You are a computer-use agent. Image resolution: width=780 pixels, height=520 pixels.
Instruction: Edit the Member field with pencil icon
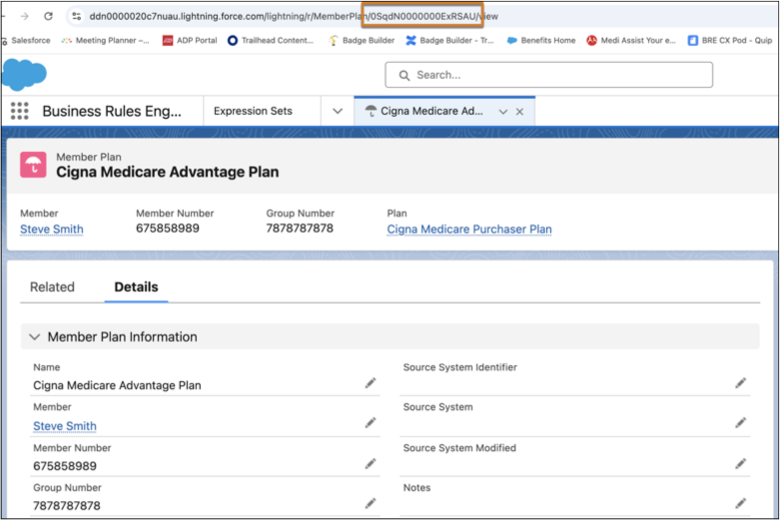[371, 422]
